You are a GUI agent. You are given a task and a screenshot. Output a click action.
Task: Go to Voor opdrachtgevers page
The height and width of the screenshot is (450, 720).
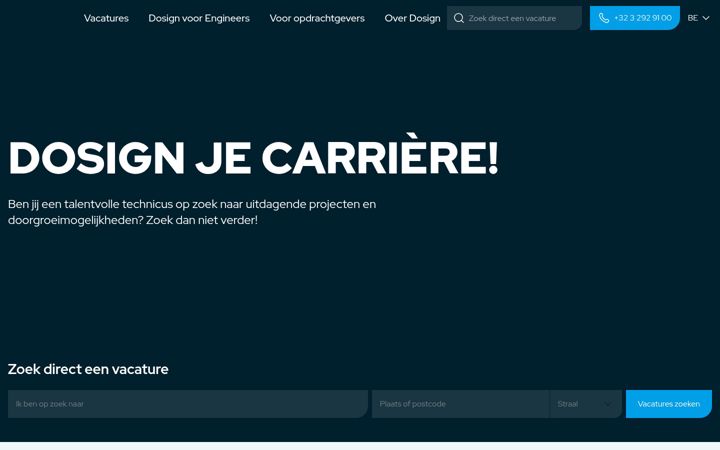[x=317, y=18]
